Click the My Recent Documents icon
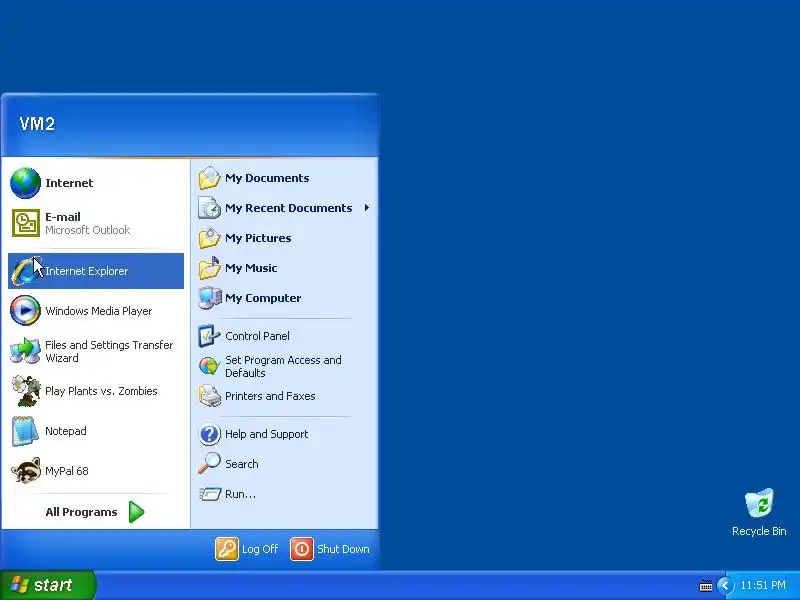 (209, 208)
